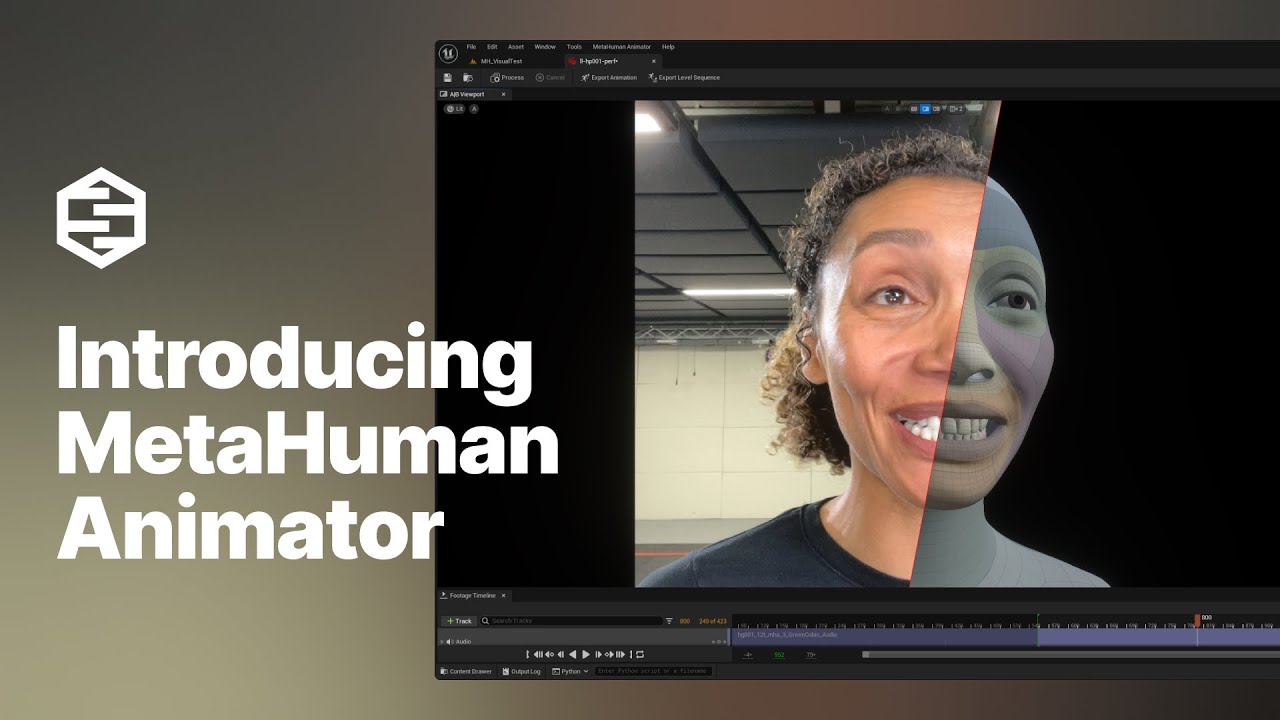The height and width of the screenshot is (720, 1280).
Task: Click Export Animation
Action: [x=608, y=77]
